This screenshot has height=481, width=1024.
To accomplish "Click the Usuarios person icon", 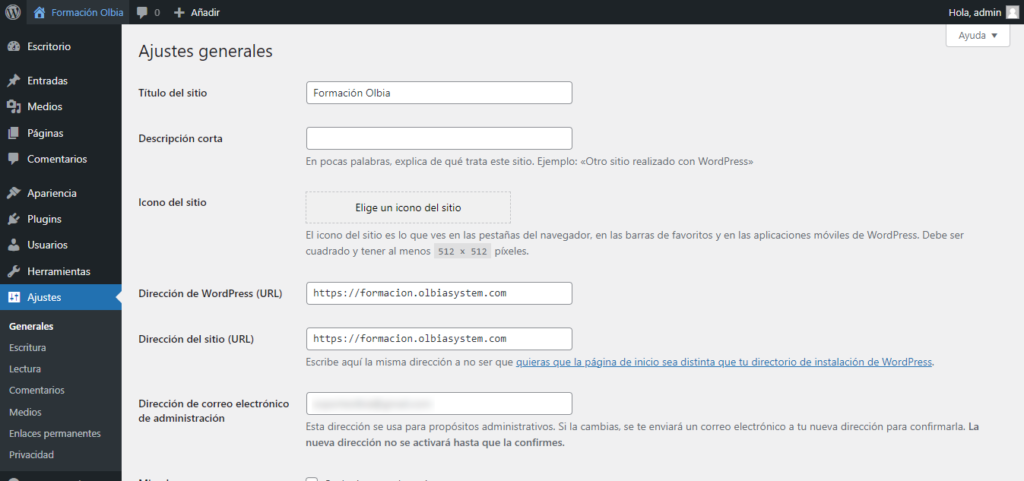I will (x=13, y=245).
